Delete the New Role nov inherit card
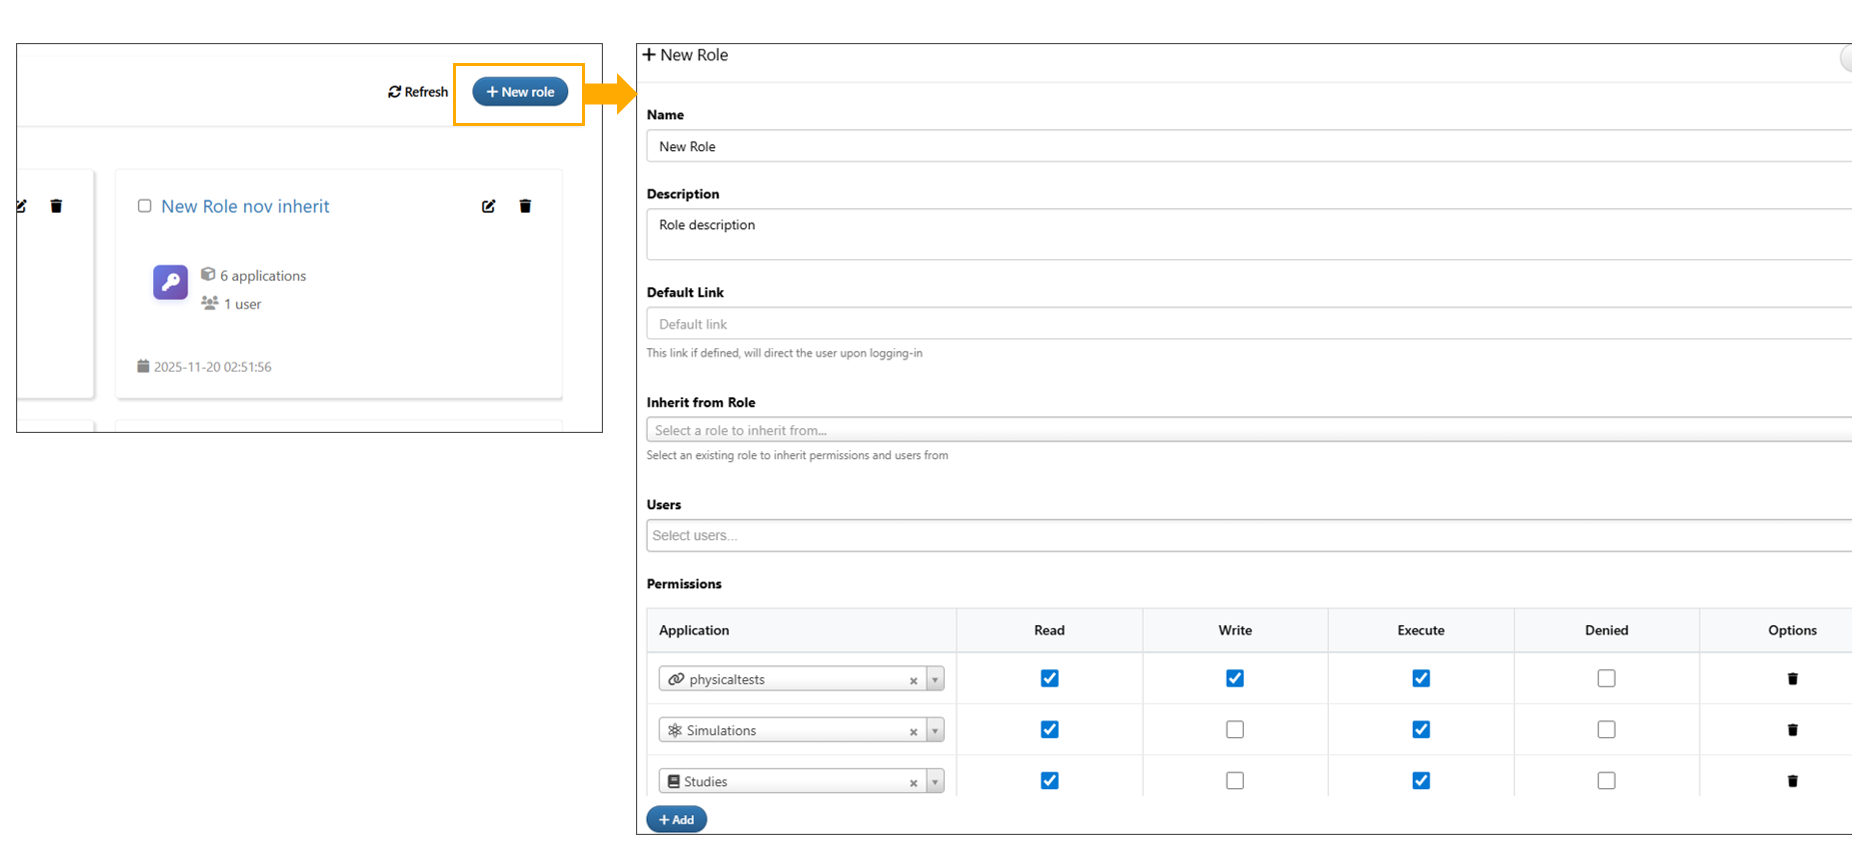Viewport: 1852px width, 868px height. point(525,206)
